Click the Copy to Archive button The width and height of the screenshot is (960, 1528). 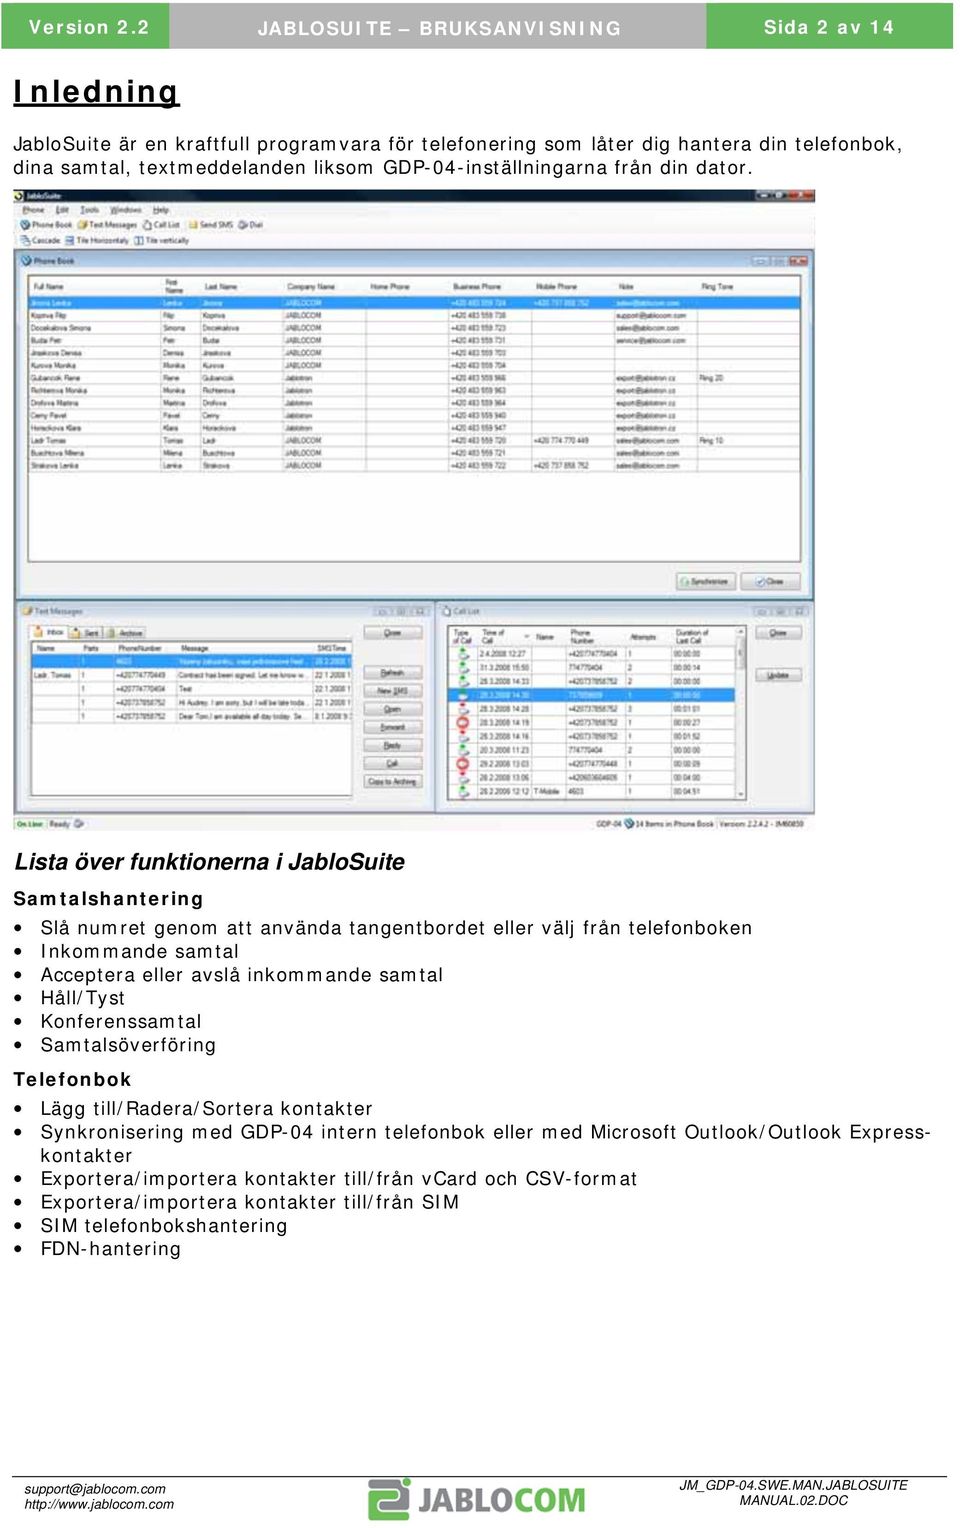(392, 781)
